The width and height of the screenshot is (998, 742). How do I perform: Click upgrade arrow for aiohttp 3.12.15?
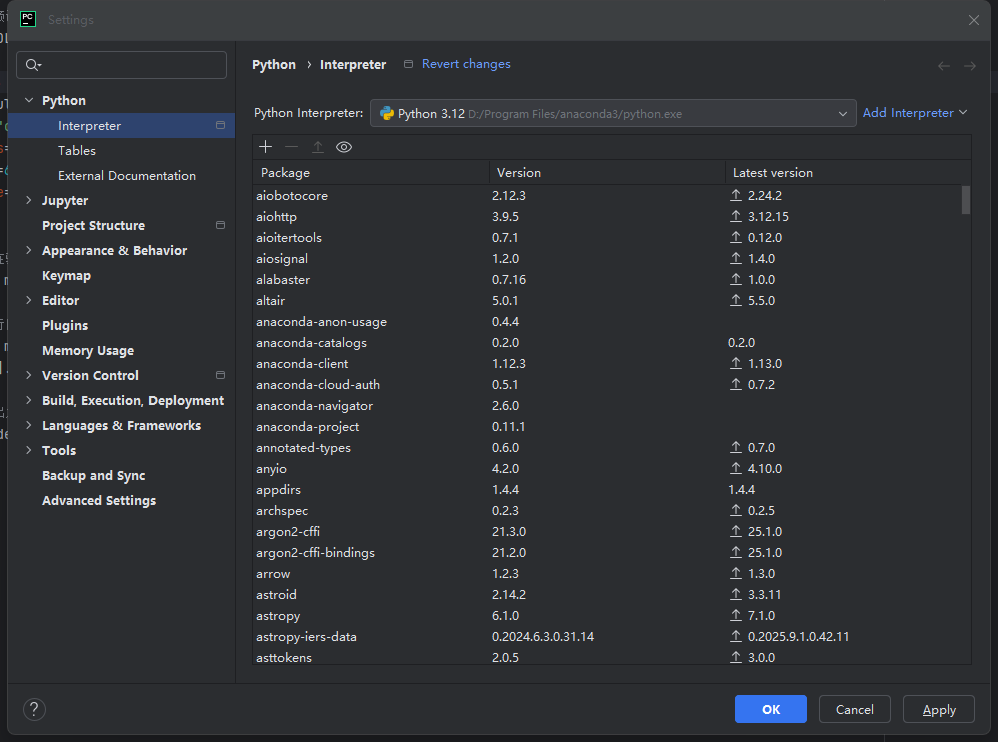coord(736,216)
